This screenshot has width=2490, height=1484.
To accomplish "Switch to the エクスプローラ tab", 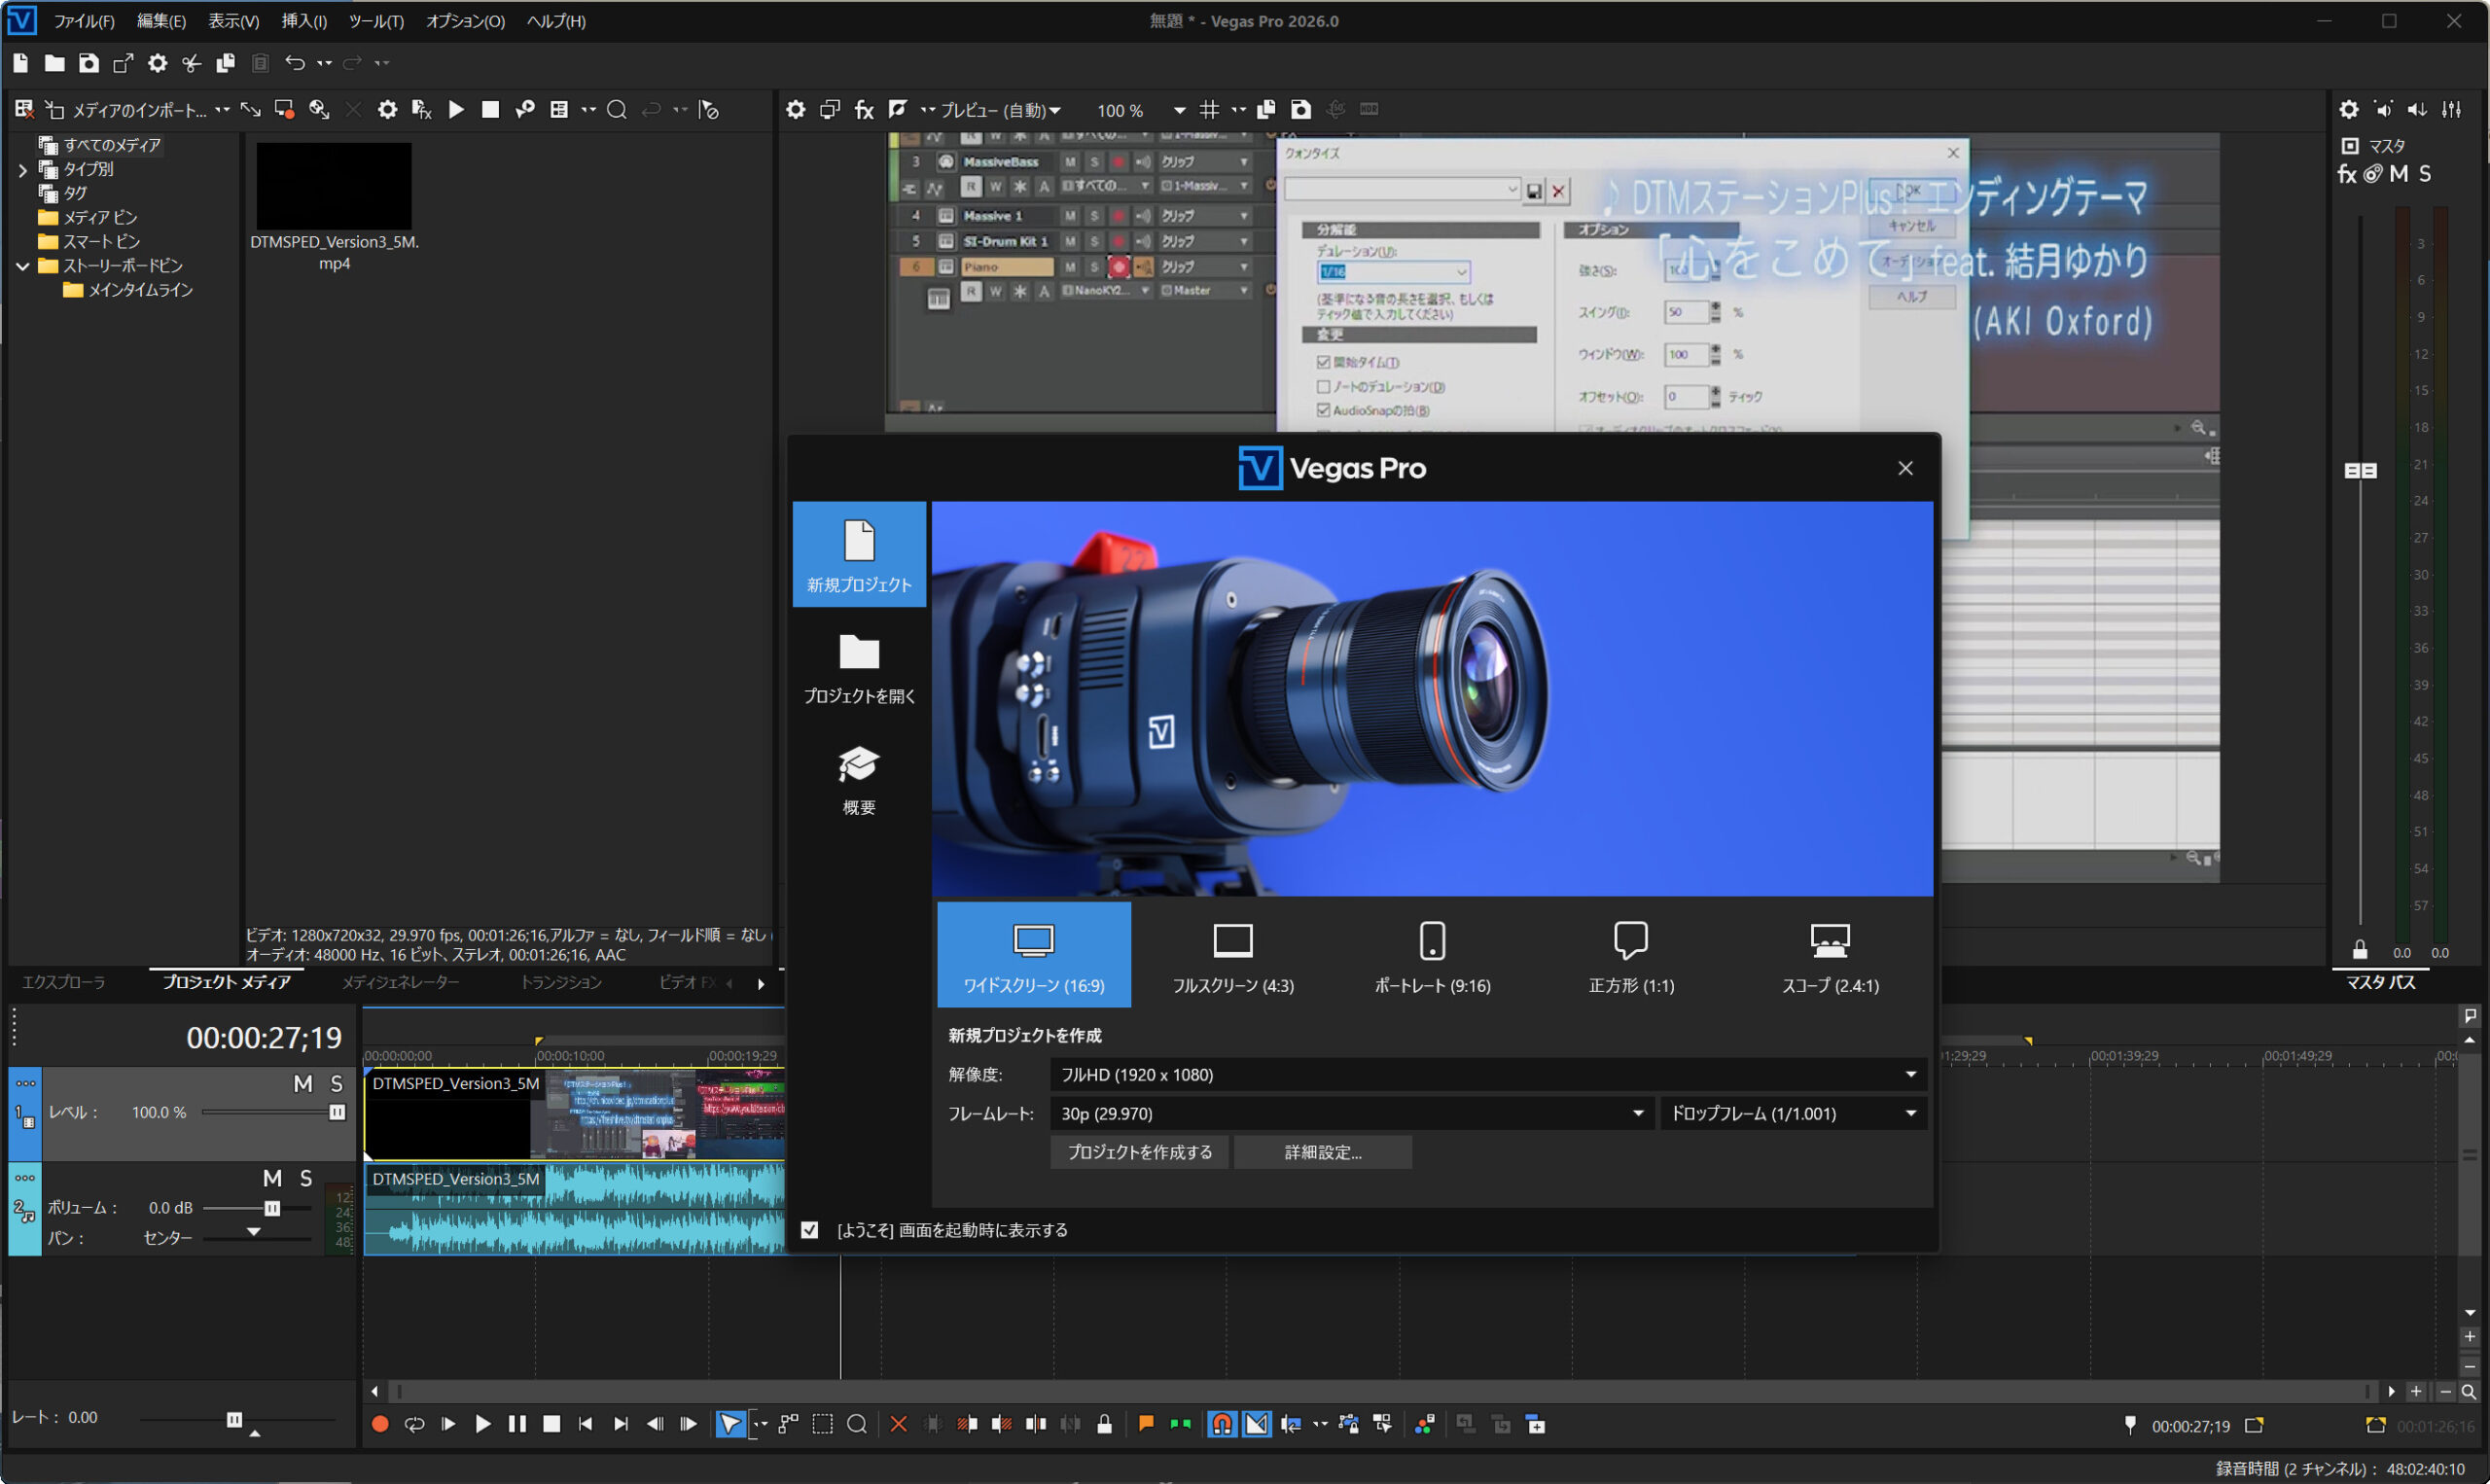I will coord(64,983).
